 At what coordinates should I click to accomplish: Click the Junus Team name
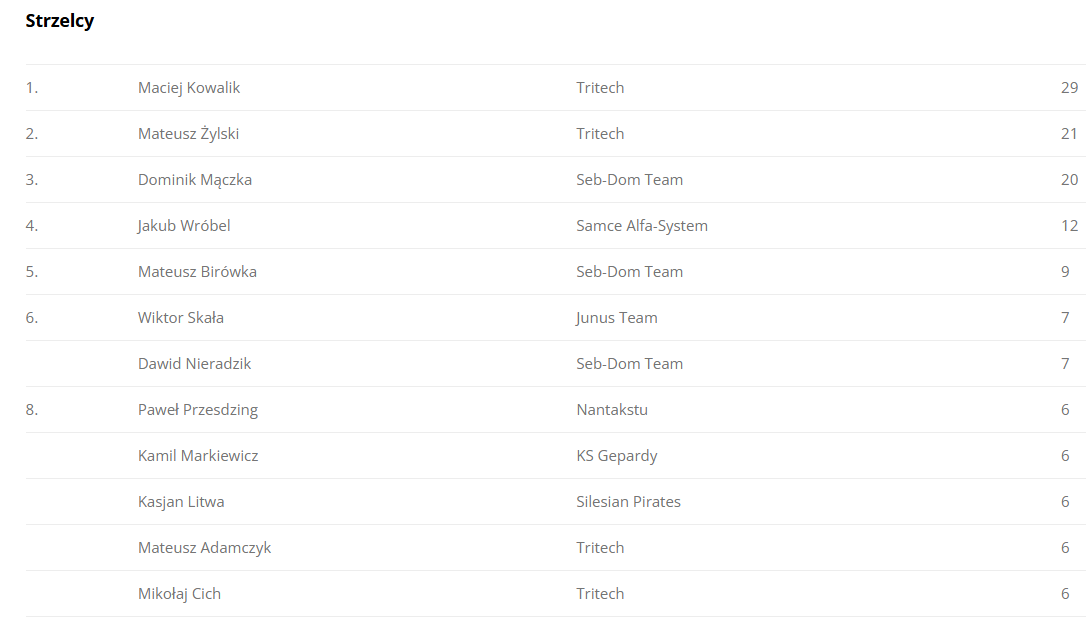point(616,318)
